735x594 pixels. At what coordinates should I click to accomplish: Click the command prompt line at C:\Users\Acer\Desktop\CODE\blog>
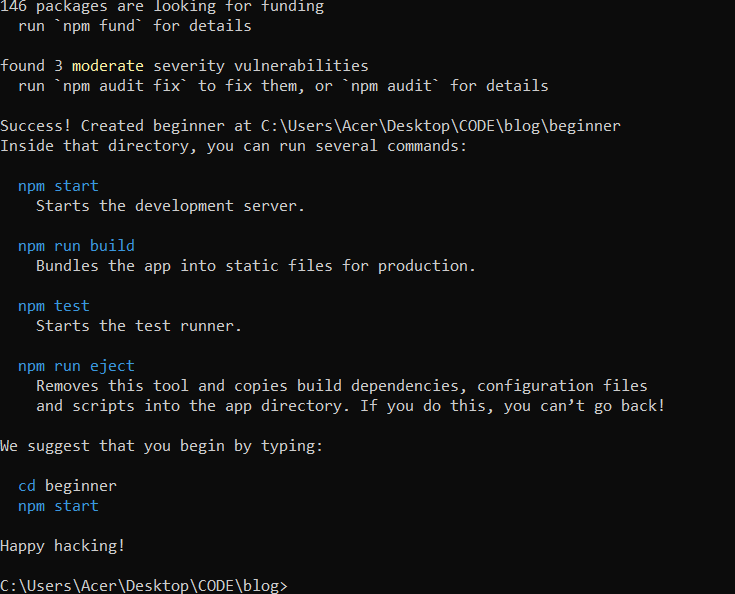[x=143, y=586]
